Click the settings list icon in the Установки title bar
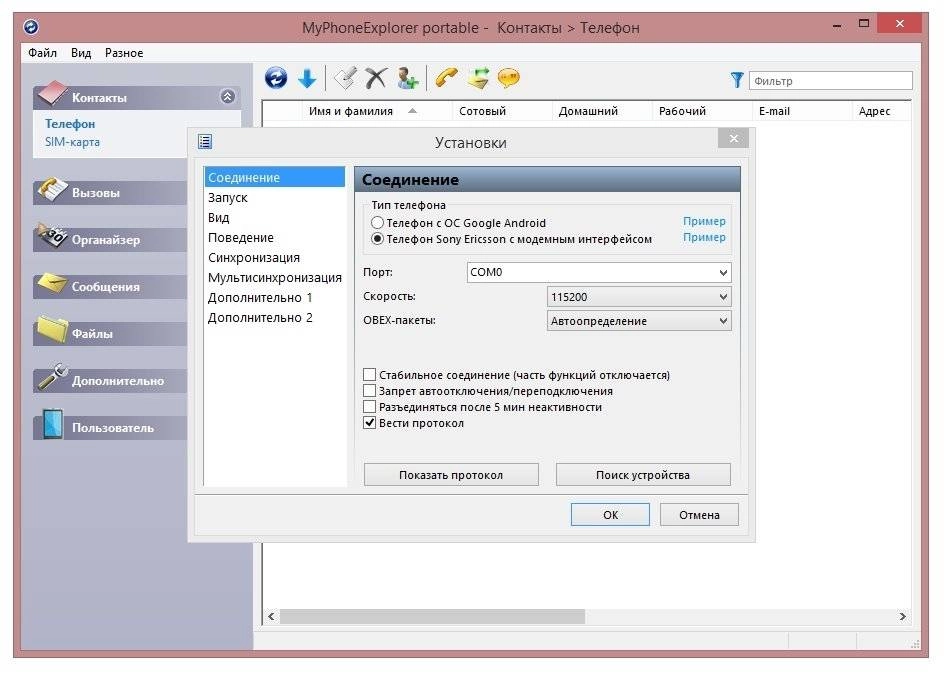The width and height of the screenshot is (946, 677). (x=205, y=142)
